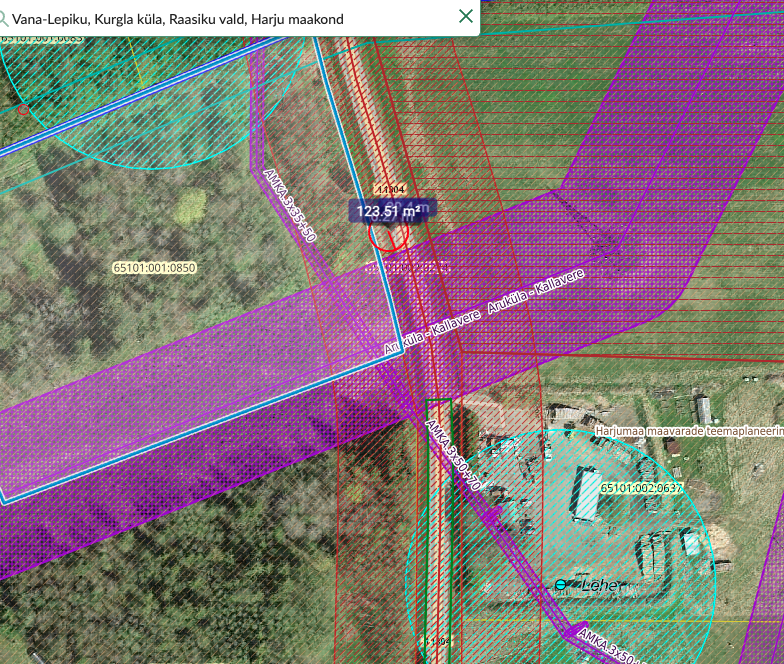
Task: Select parcel label 65101:002:0637
Action: [x=641, y=487]
